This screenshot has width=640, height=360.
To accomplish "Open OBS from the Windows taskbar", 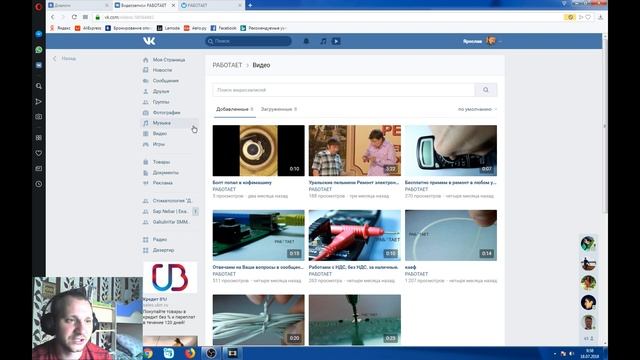I will point(211,353).
